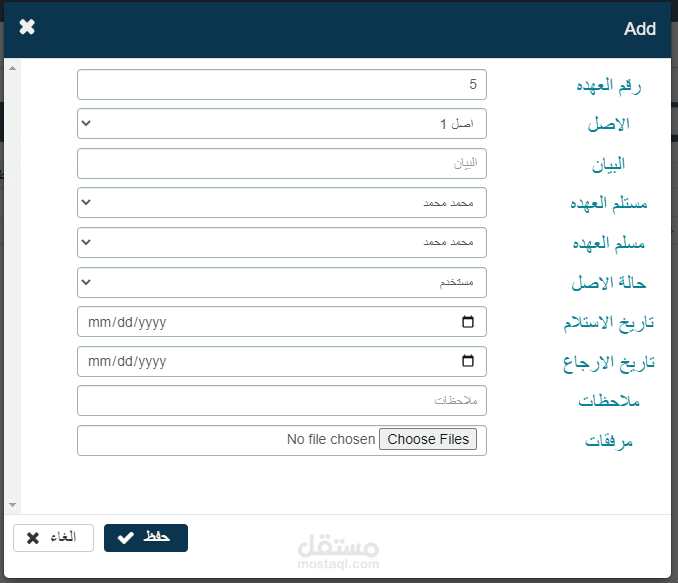Open calendar picker for تاريخ الاستلام

click(468, 322)
